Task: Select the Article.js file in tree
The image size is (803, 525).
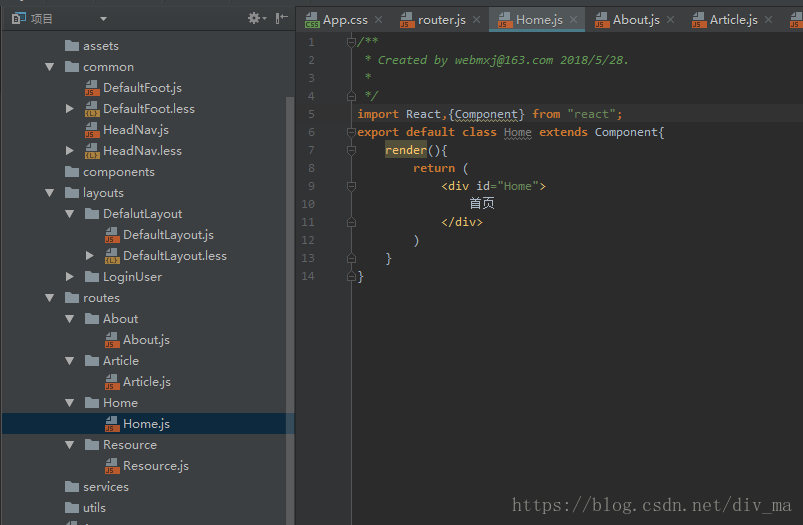Action: (138, 382)
